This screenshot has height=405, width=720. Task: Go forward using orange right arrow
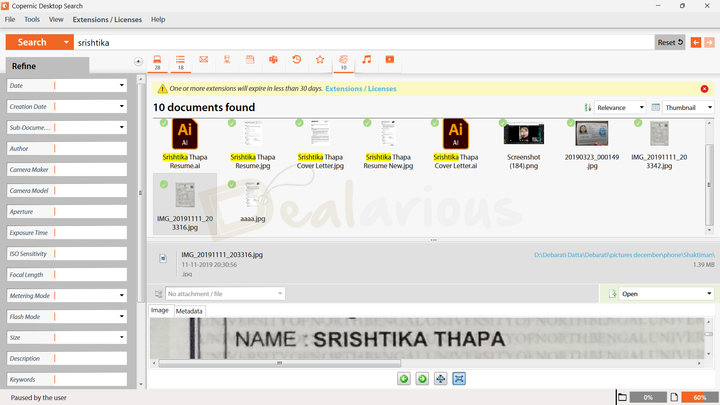pos(709,42)
